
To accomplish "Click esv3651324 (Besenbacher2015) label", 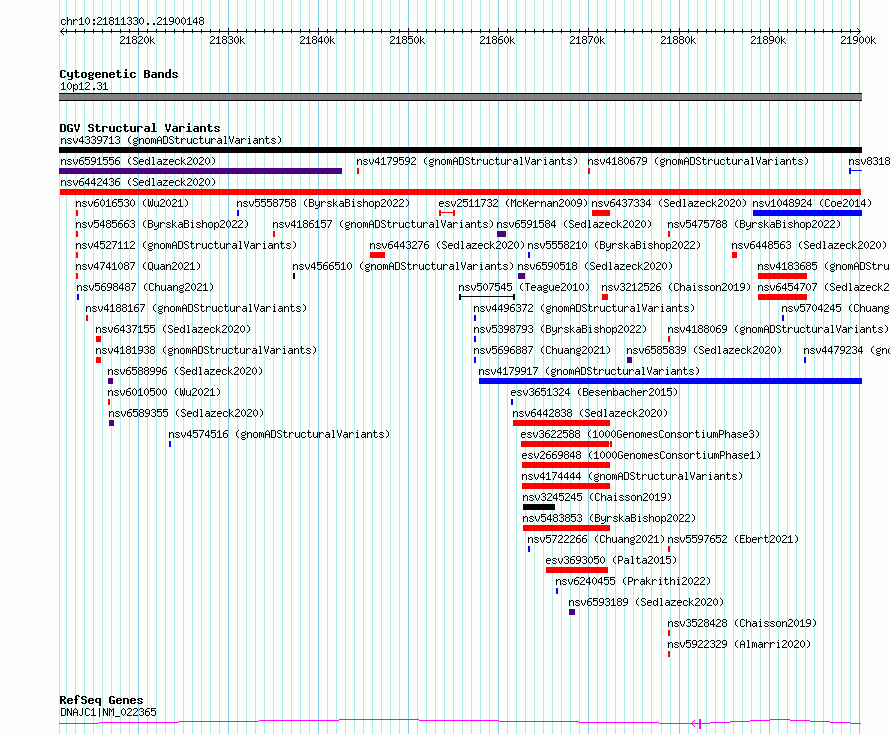I will pyautogui.click(x=594, y=392).
